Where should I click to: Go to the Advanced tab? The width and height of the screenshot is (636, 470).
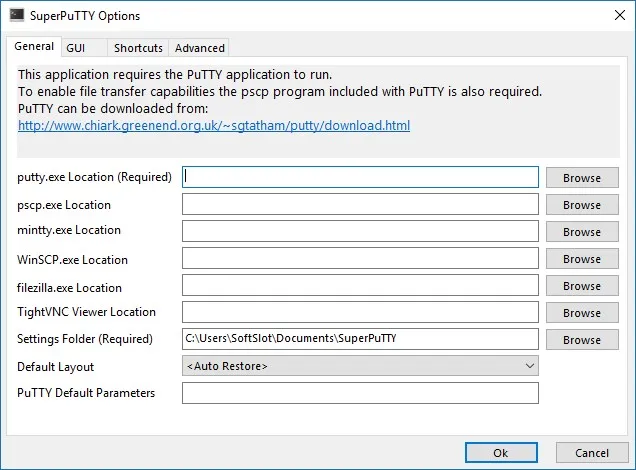(x=199, y=48)
